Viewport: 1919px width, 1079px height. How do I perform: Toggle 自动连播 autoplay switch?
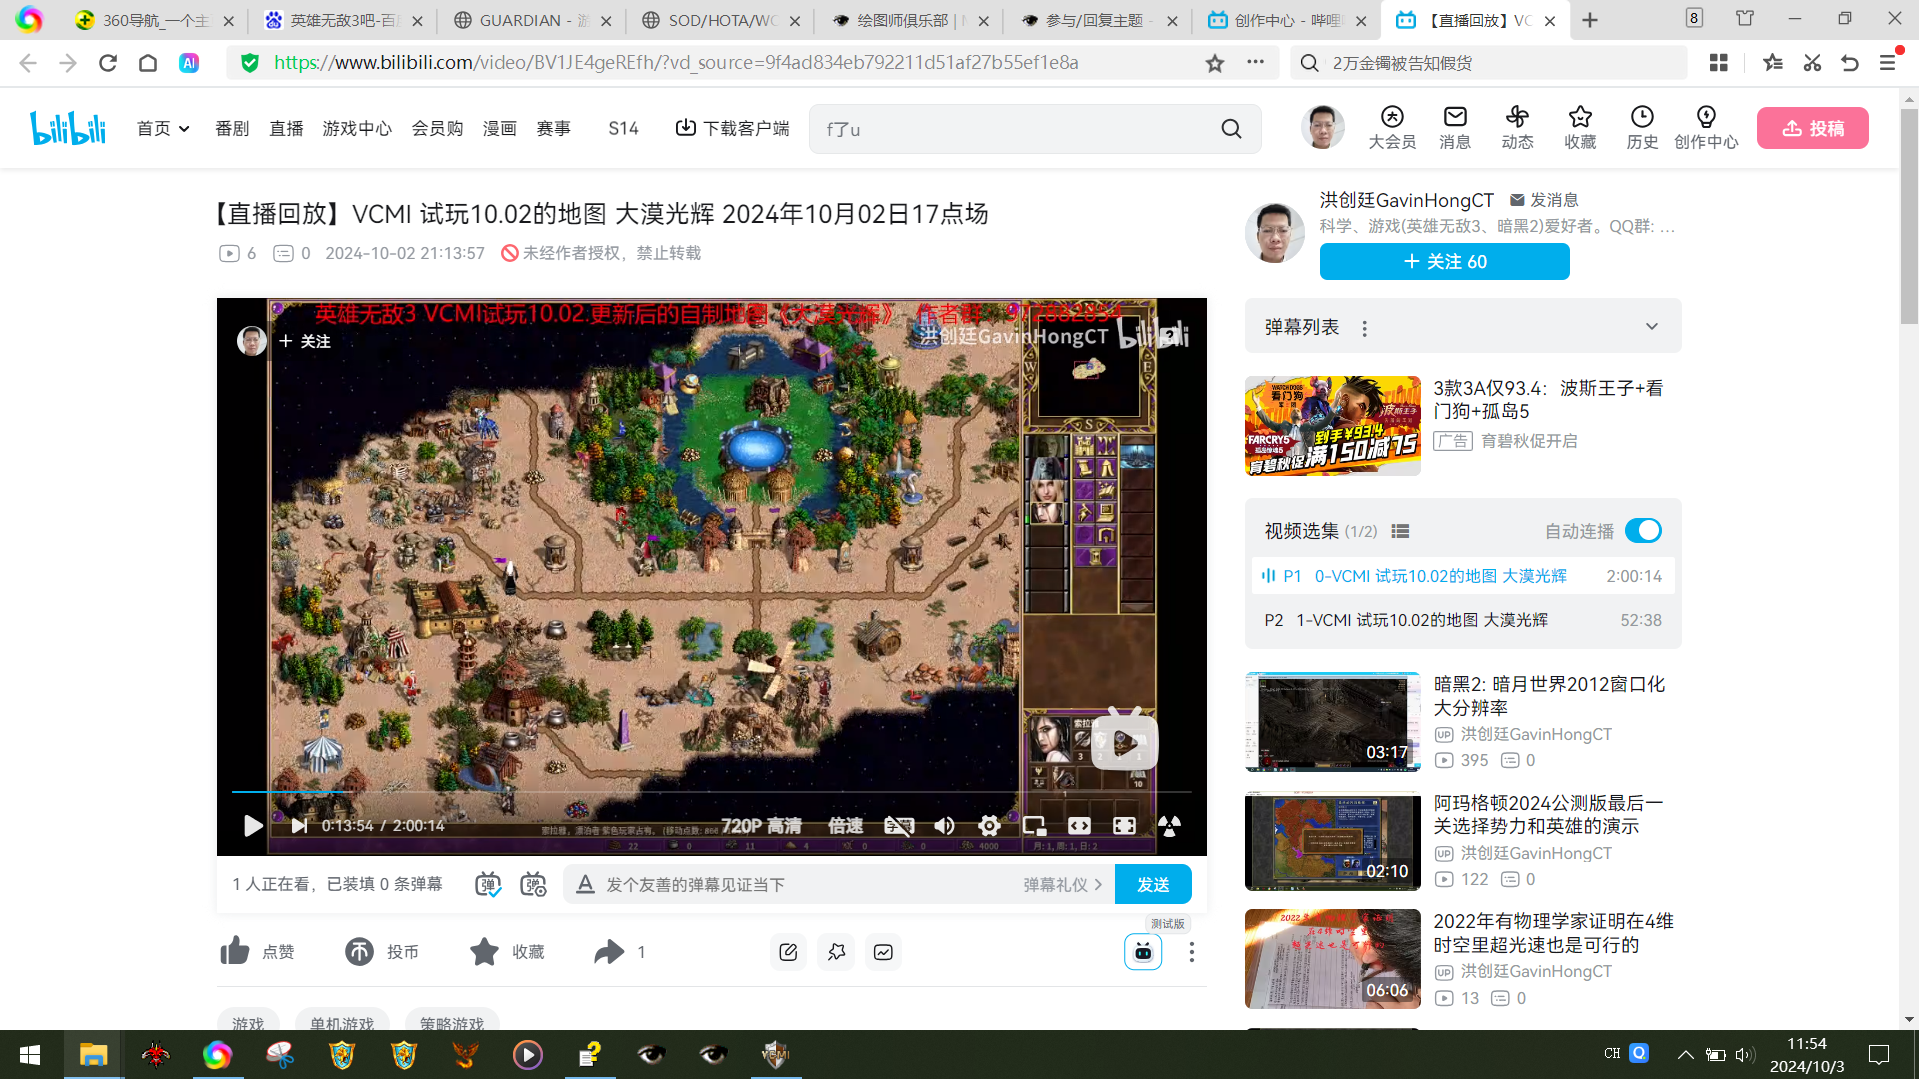(1643, 531)
